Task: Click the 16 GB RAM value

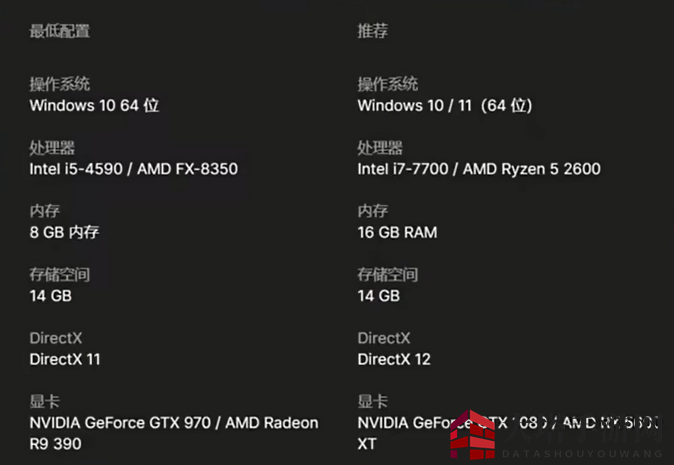Action: [x=397, y=232]
